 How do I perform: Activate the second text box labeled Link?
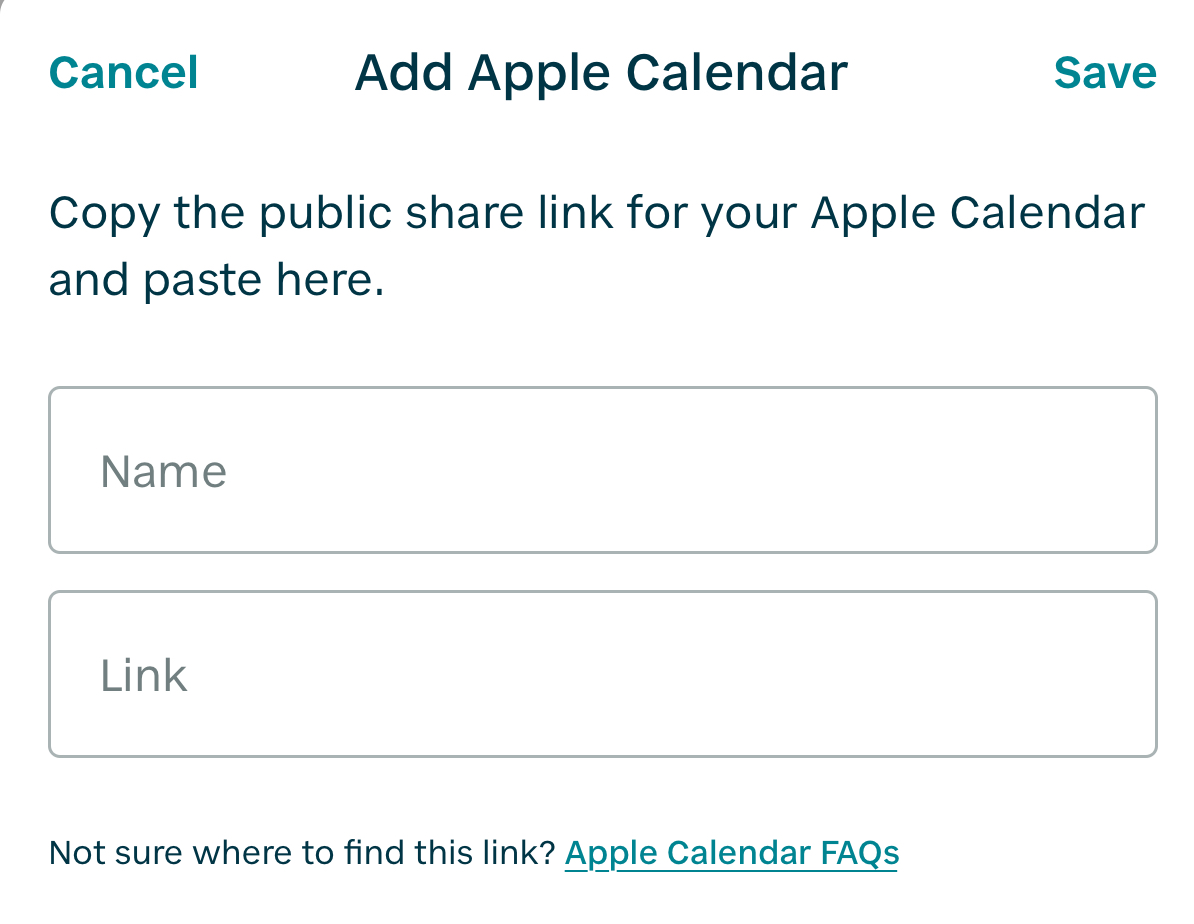coord(602,674)
